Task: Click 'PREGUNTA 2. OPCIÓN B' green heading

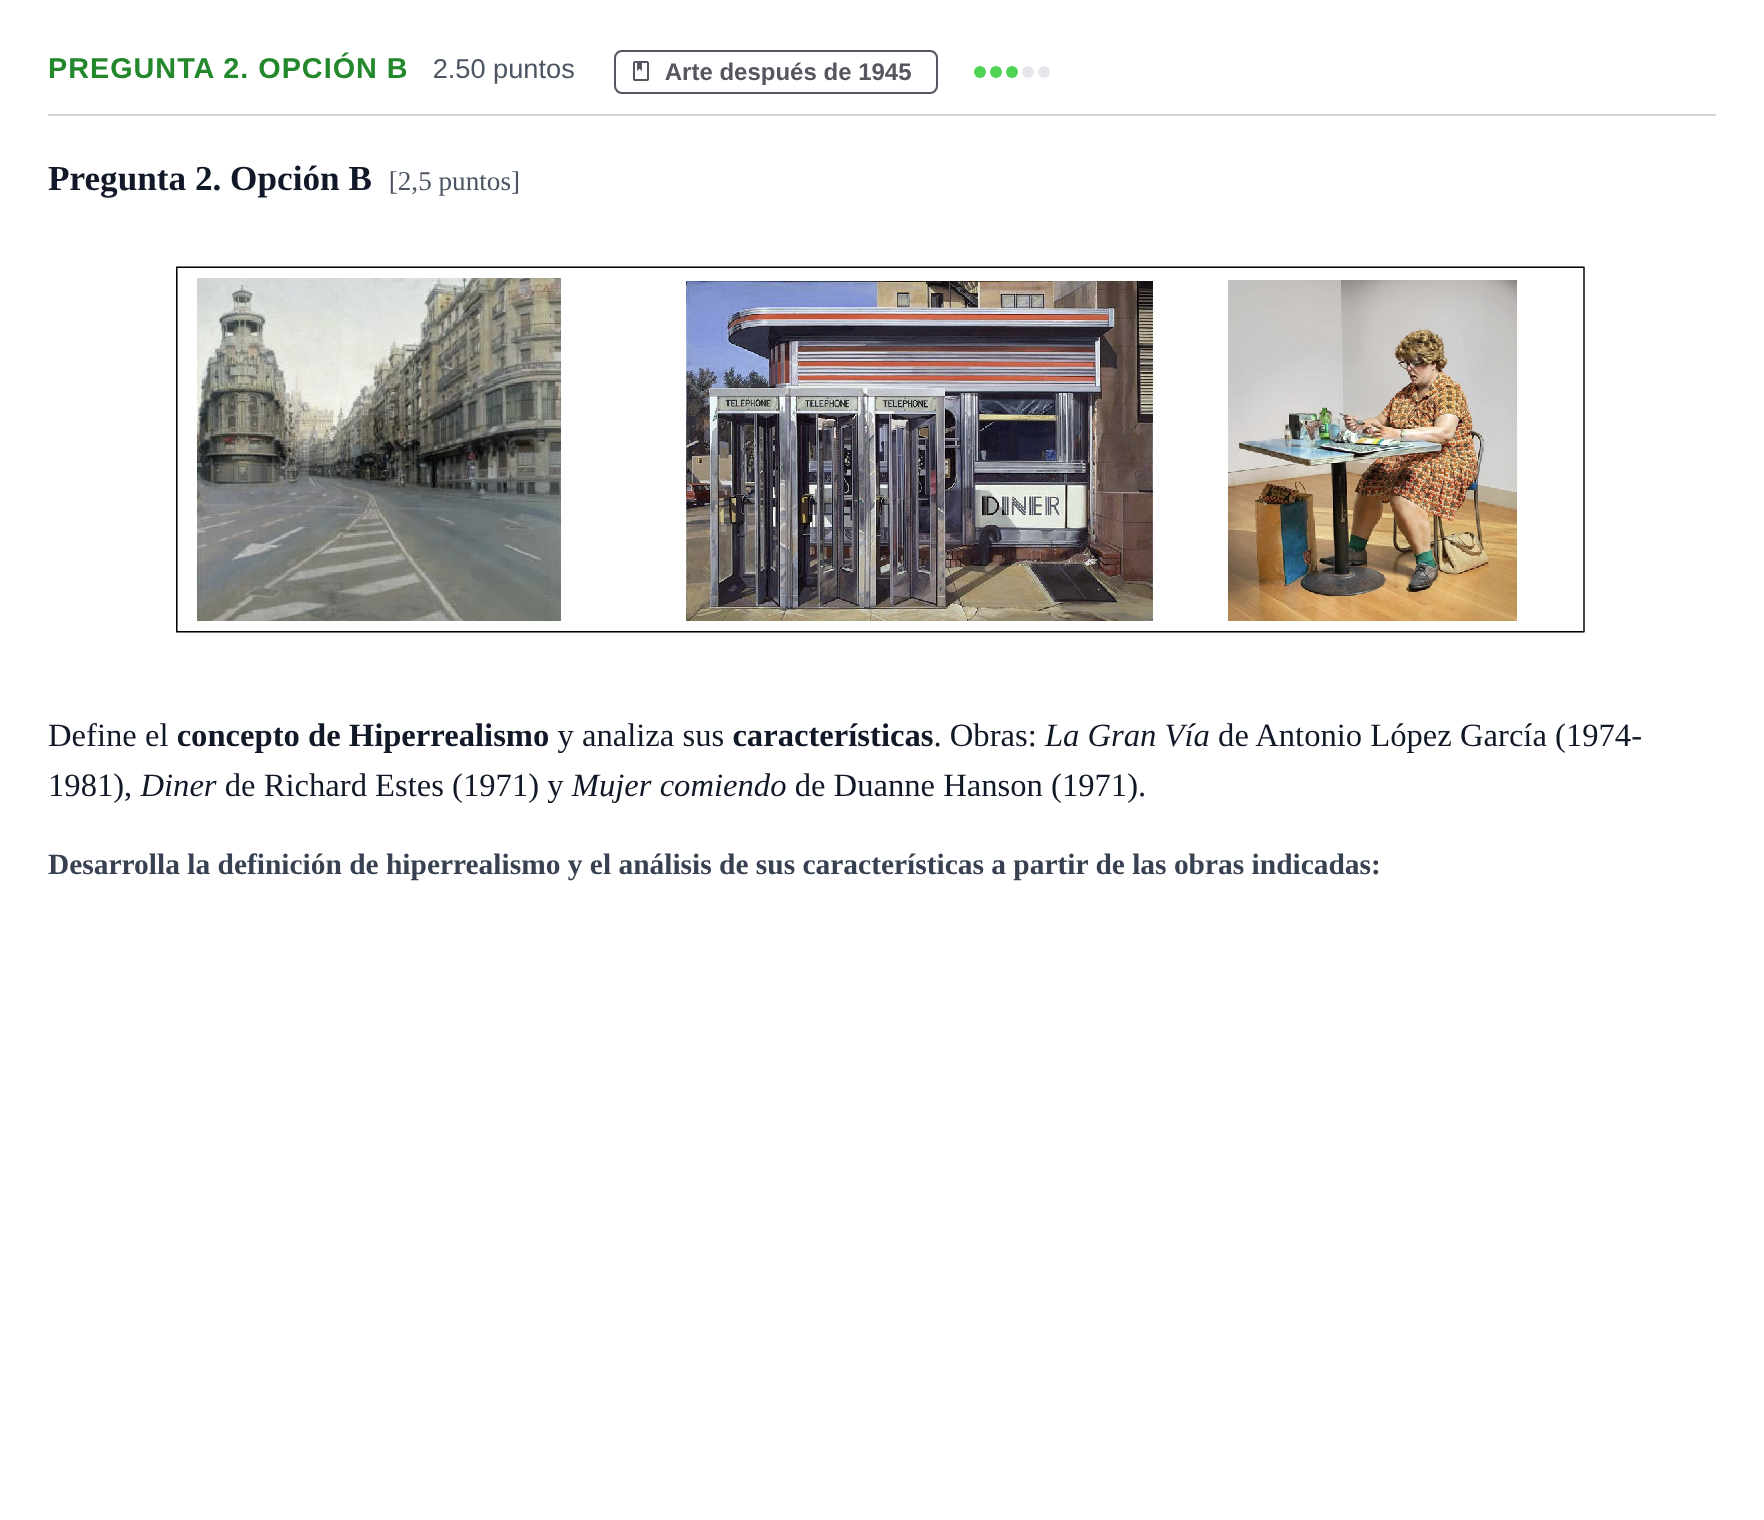Action: [x=228, y=69]
